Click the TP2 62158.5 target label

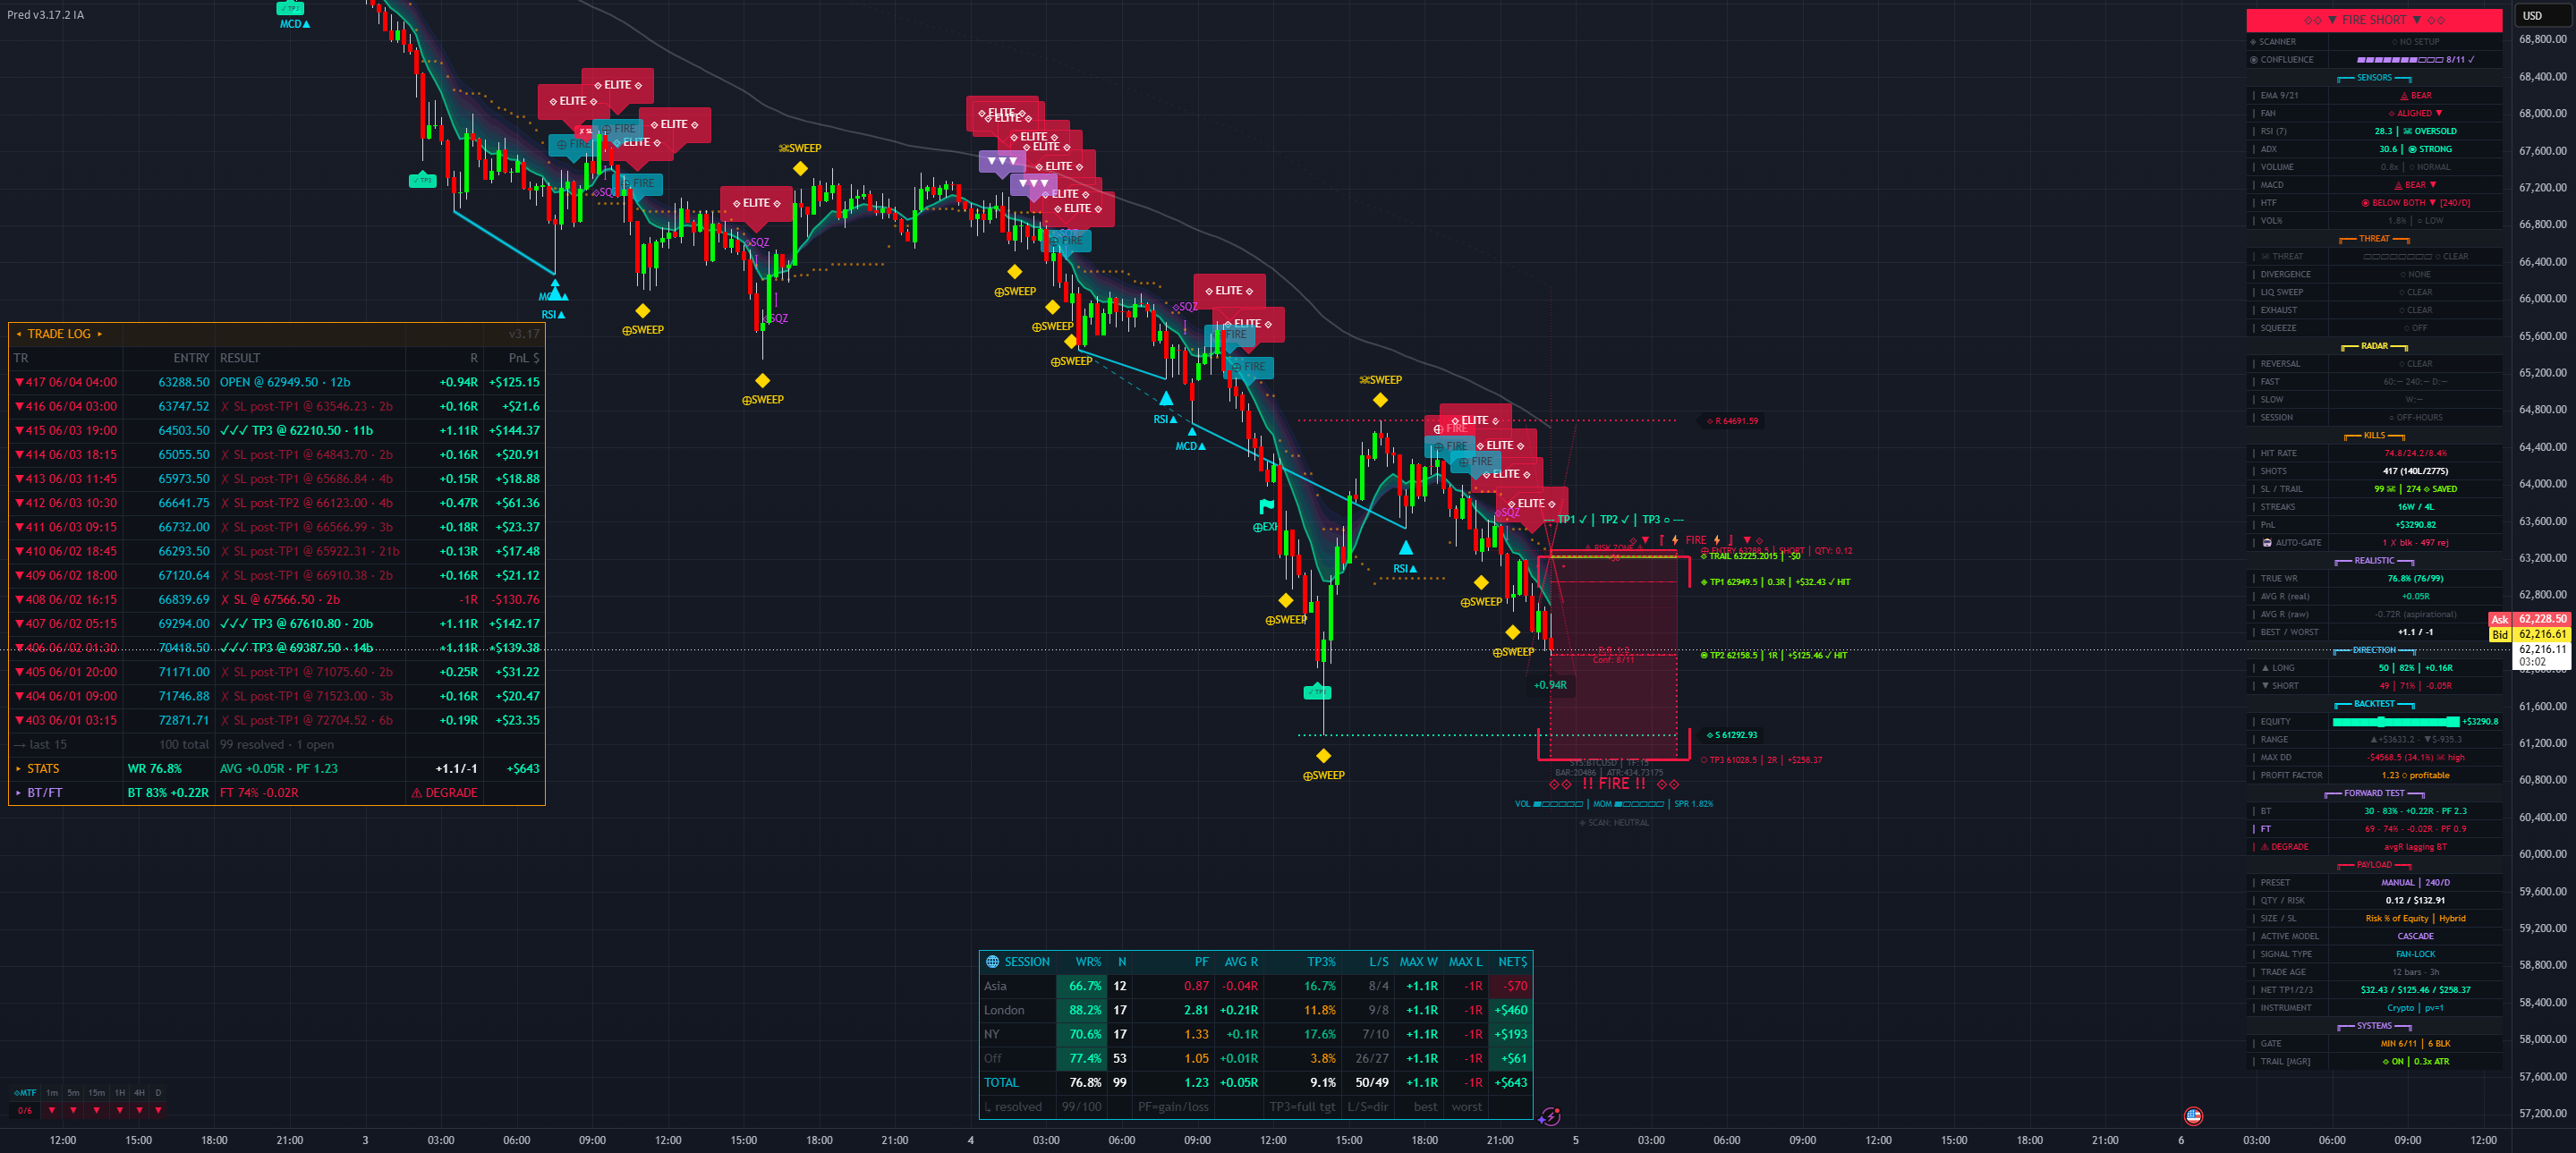click(x=1773, y=656)
